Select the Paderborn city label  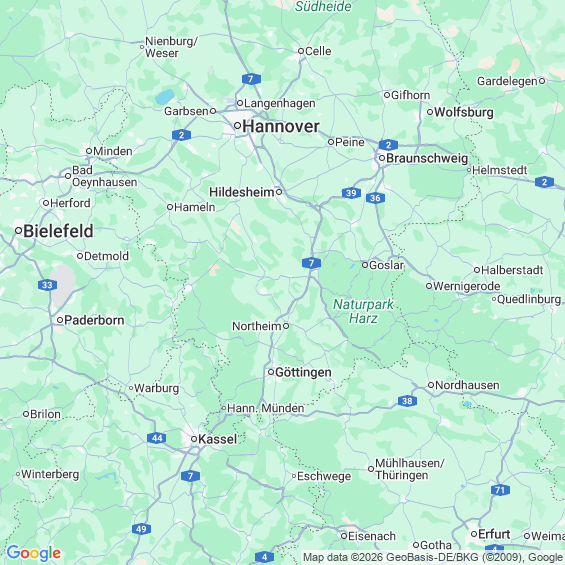tap(94, 320)
